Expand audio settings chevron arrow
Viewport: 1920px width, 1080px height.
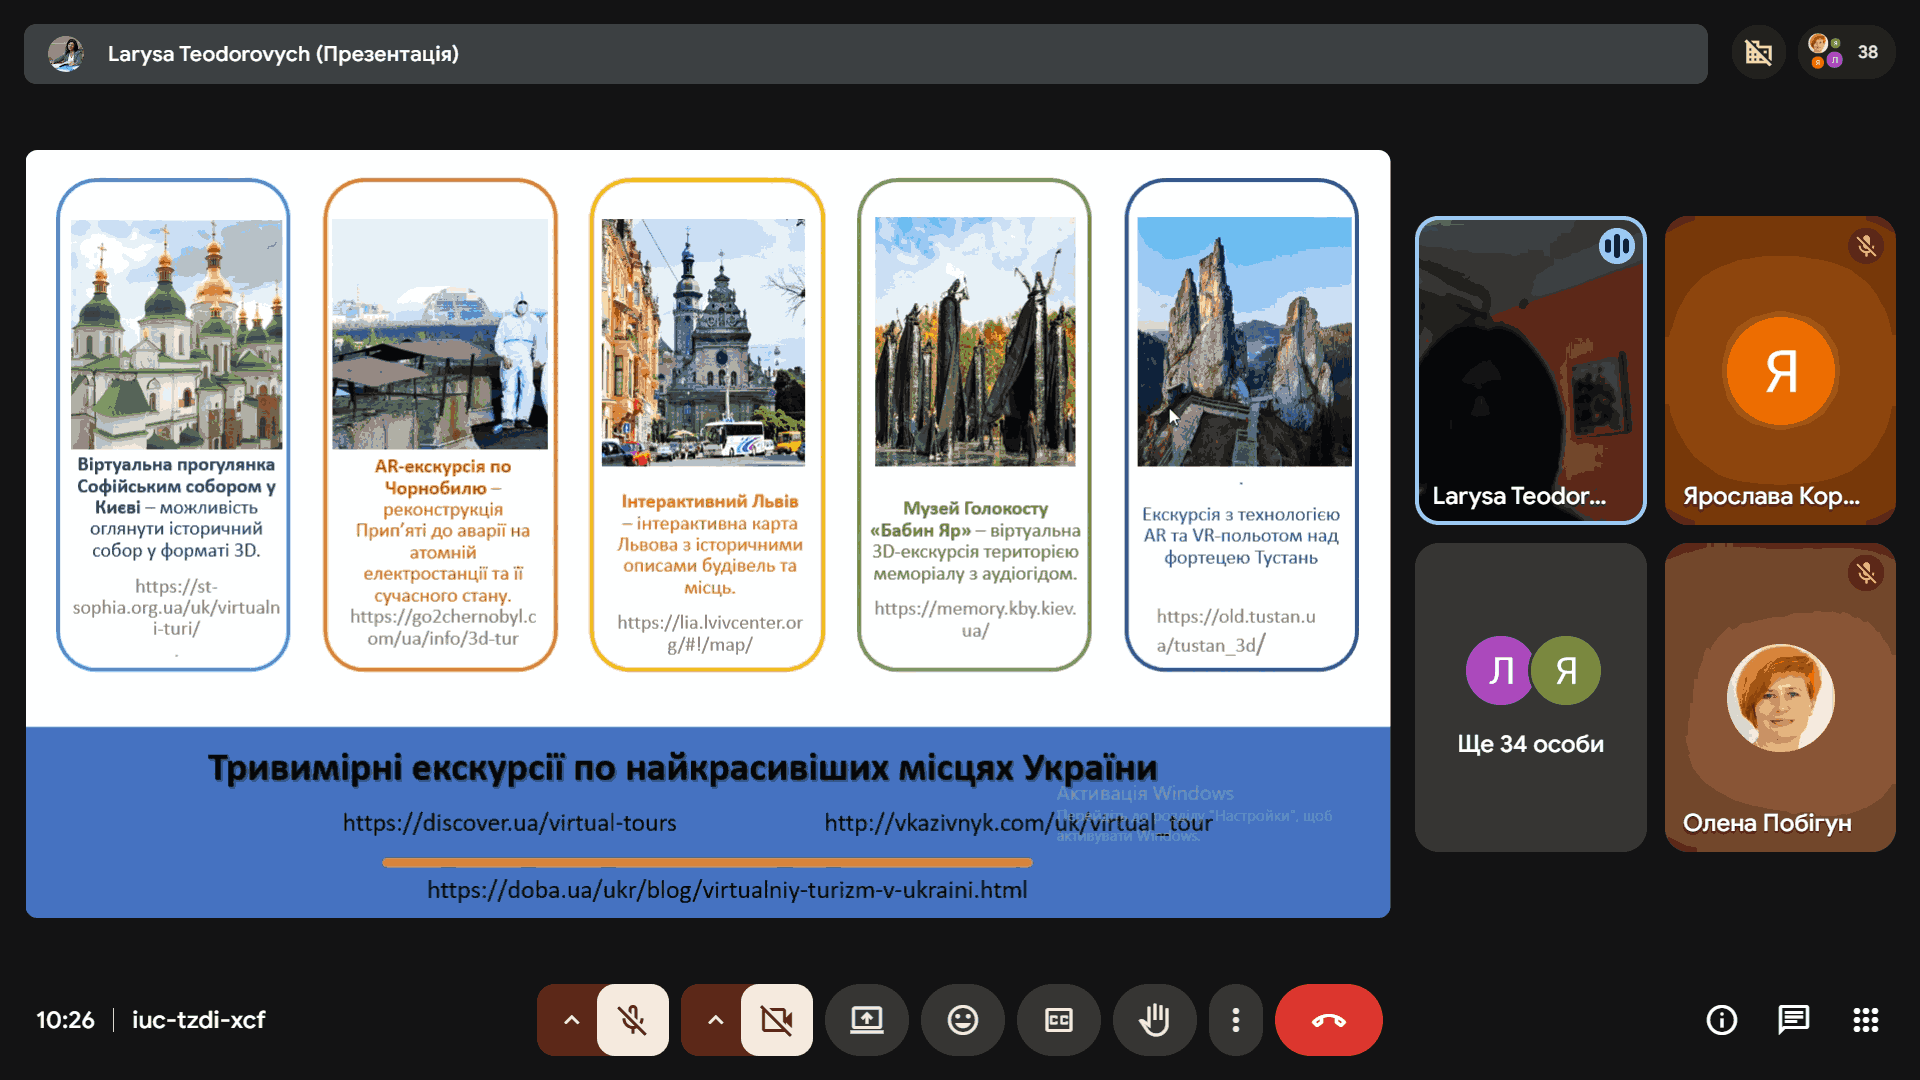pos(571,1020)
